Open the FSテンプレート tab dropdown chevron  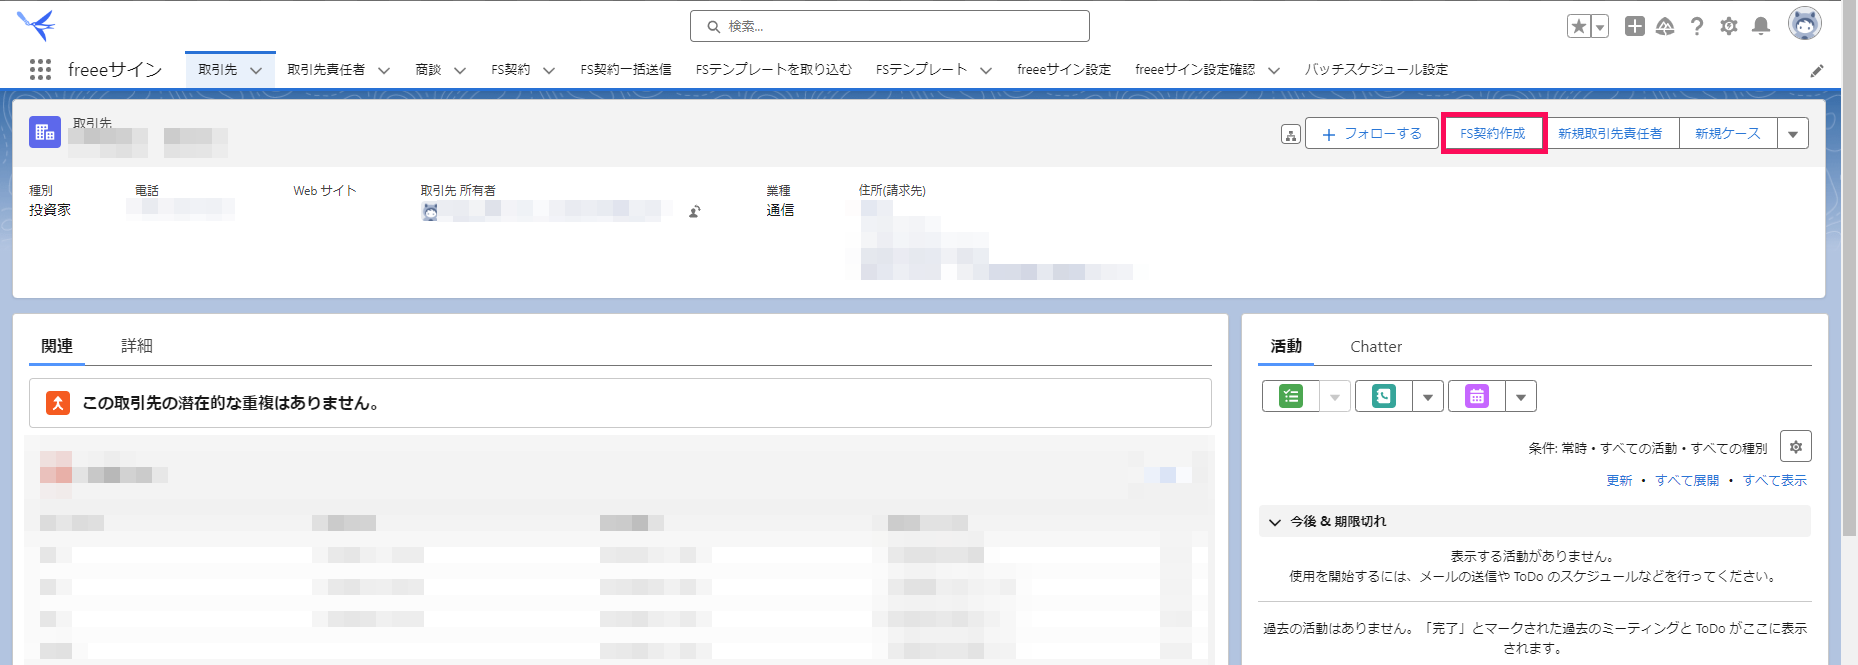[x=986, y=70]
